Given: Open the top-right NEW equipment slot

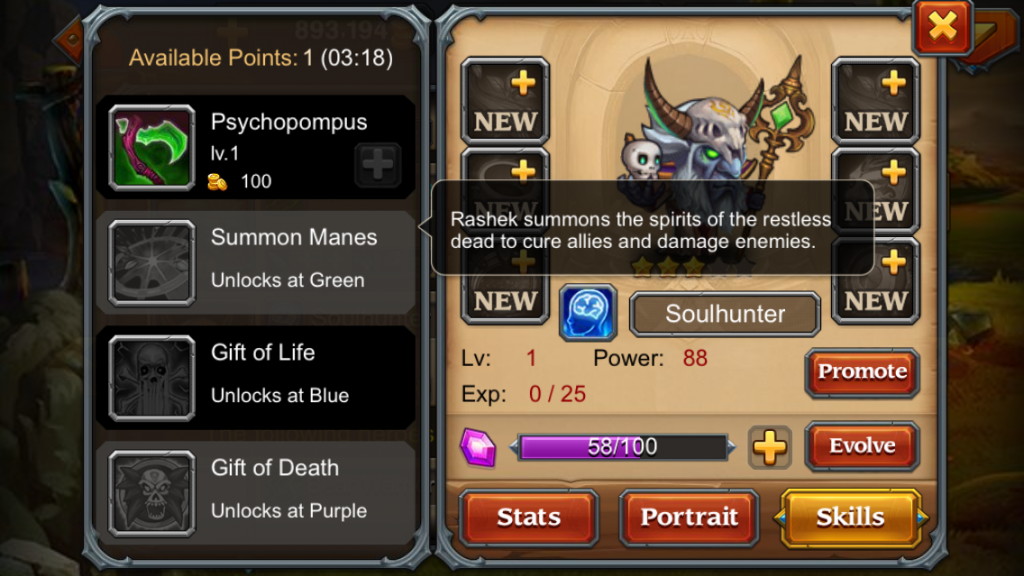Looking at the screenshot, I should click(x=875, y=101).
